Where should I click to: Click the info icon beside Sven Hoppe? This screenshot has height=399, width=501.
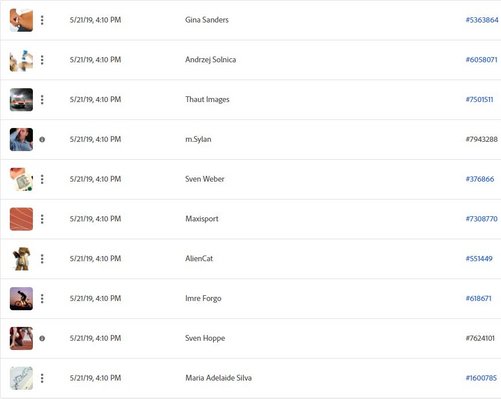pyautogui.click(x=42, y=338)
